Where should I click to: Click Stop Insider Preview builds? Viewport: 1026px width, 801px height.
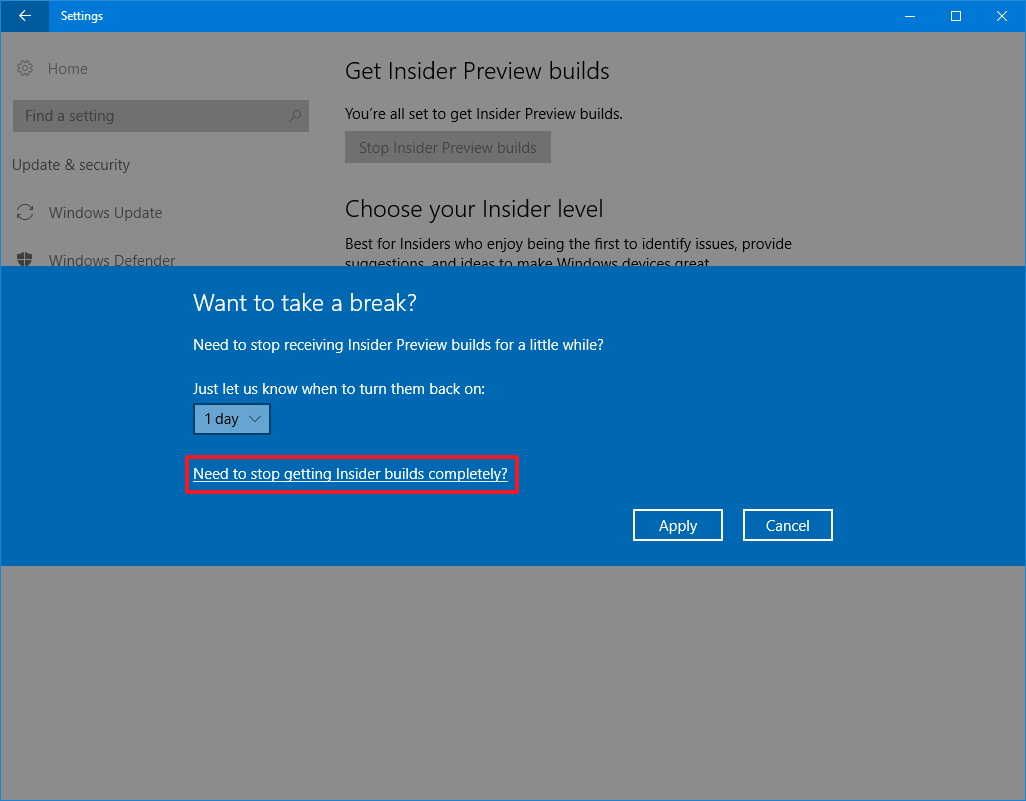click(447, 147)
